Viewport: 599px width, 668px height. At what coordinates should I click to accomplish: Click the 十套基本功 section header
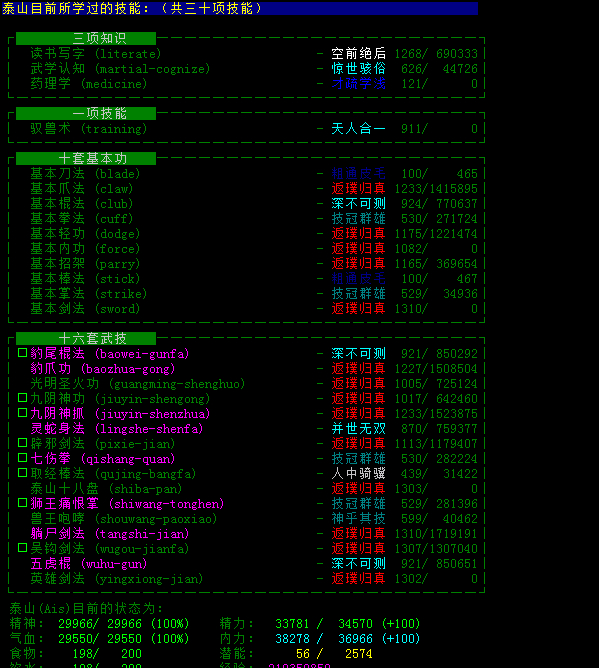tap(86, 158)
